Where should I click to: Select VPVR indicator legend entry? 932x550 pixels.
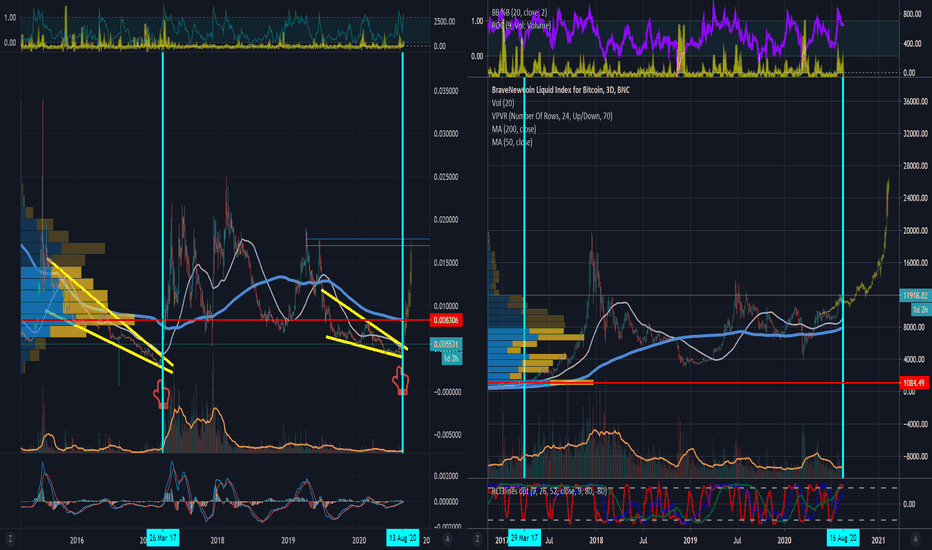(x=552, y=116)
